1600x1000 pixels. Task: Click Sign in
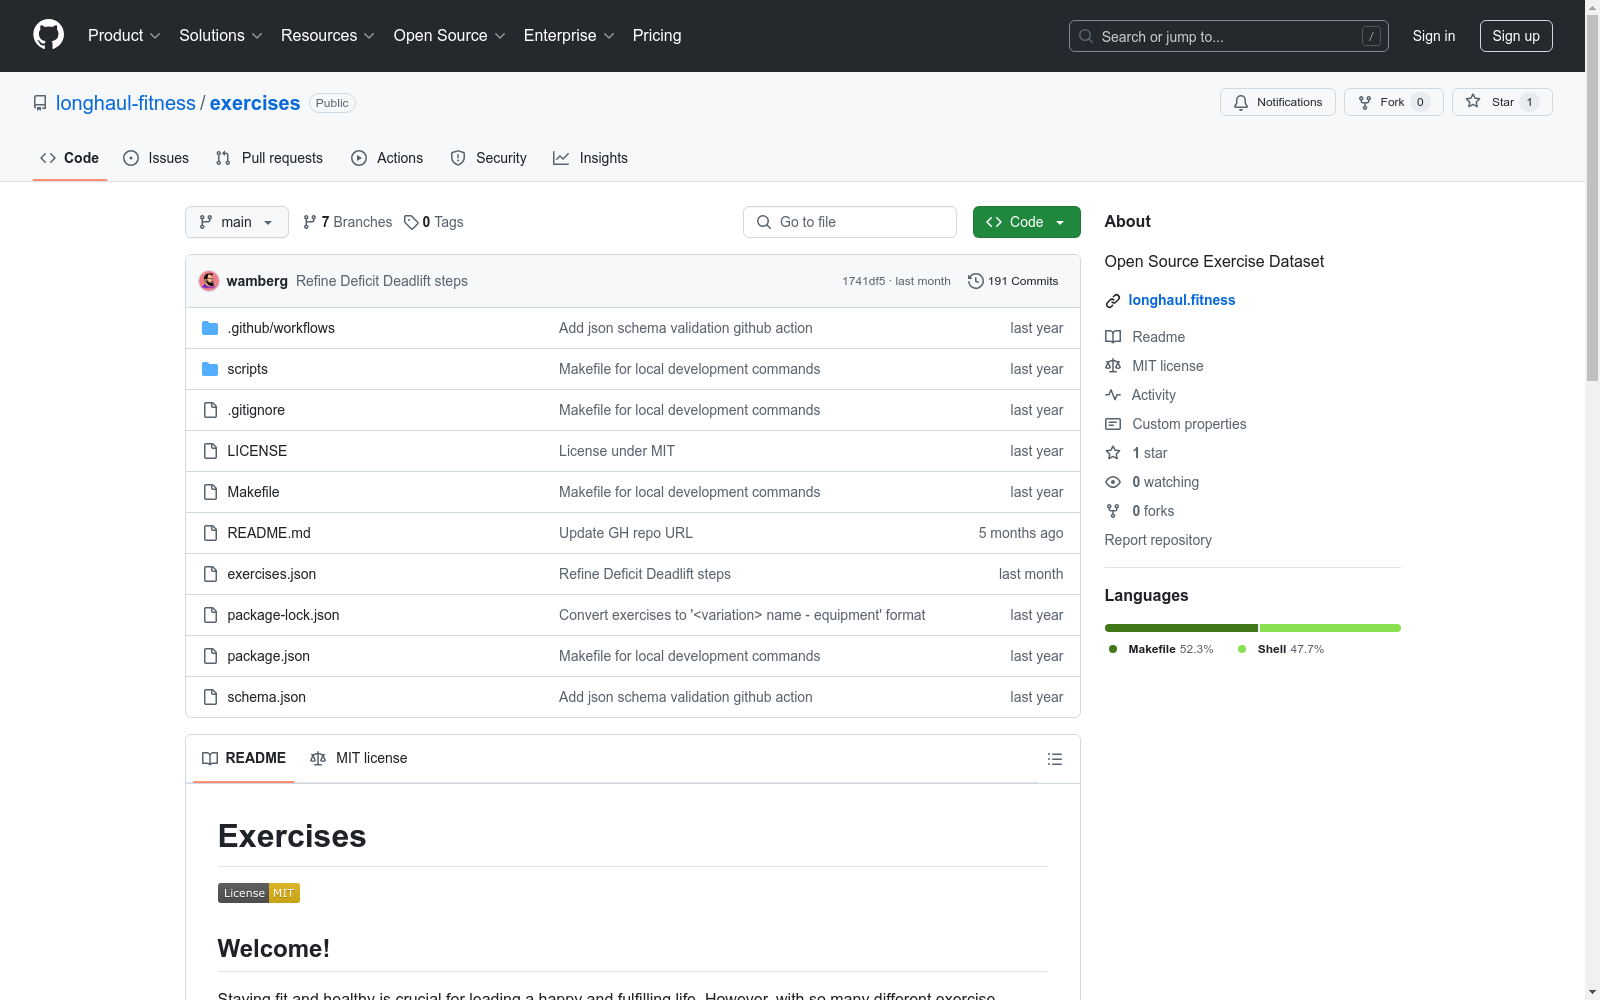click(1434, 36)
